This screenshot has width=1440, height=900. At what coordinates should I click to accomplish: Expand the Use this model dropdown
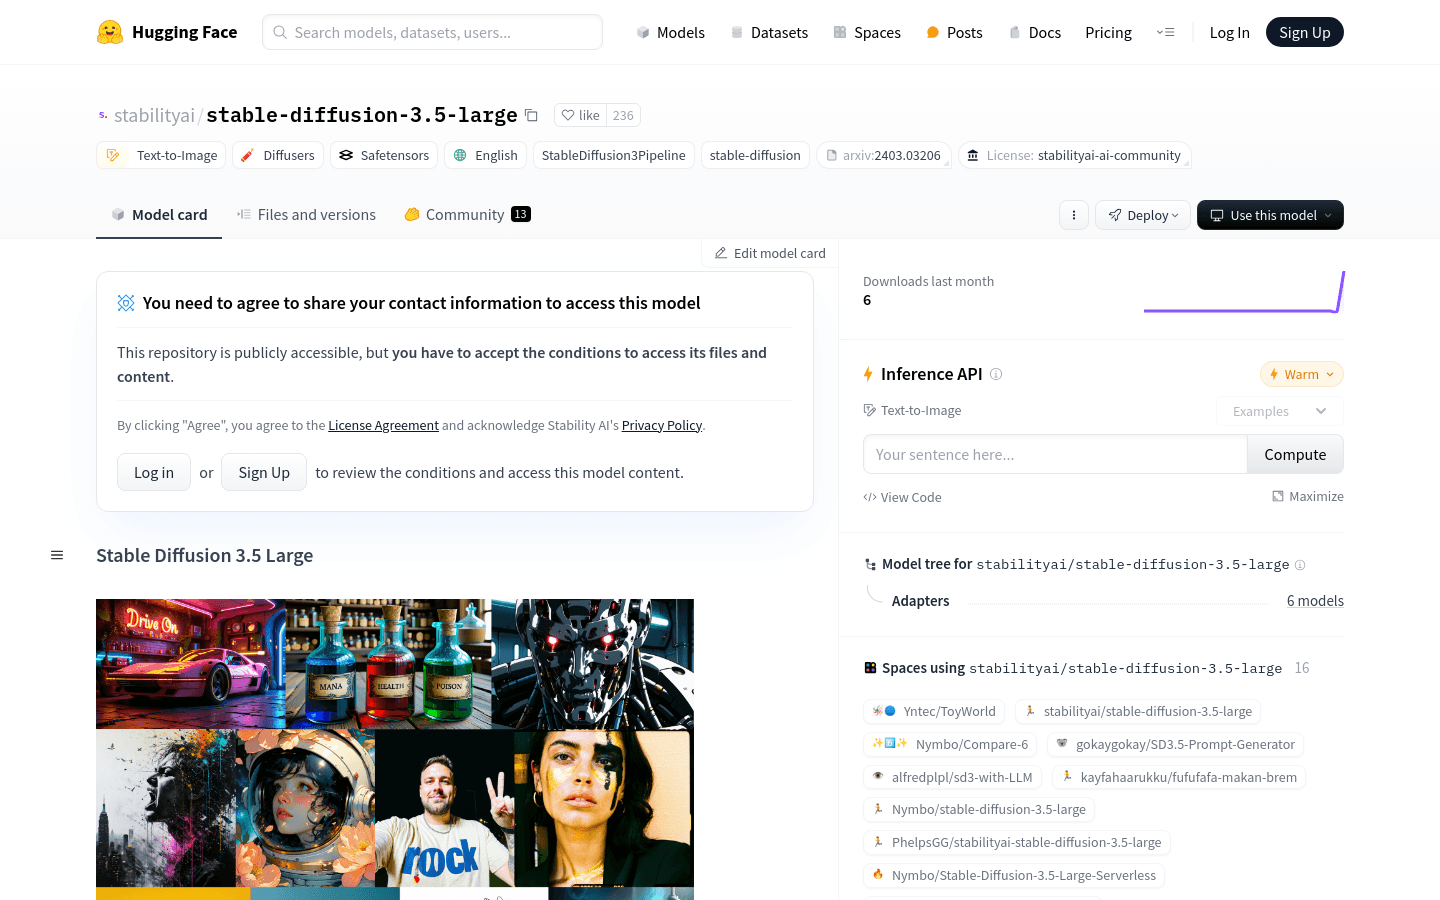click(x=1270, y=215)
